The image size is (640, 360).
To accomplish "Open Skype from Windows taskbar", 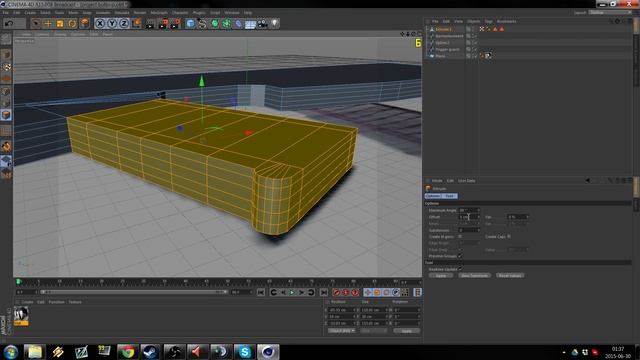I will click(x=244, y=352).
